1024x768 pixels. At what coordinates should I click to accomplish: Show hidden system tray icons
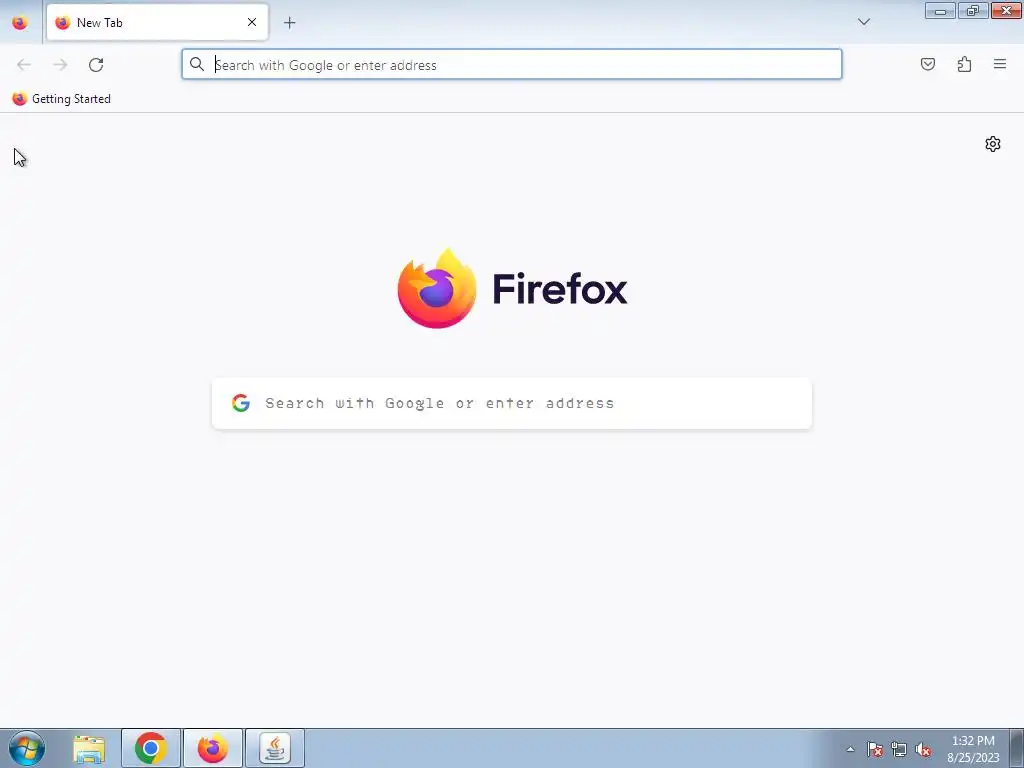(x=850, y=749)
